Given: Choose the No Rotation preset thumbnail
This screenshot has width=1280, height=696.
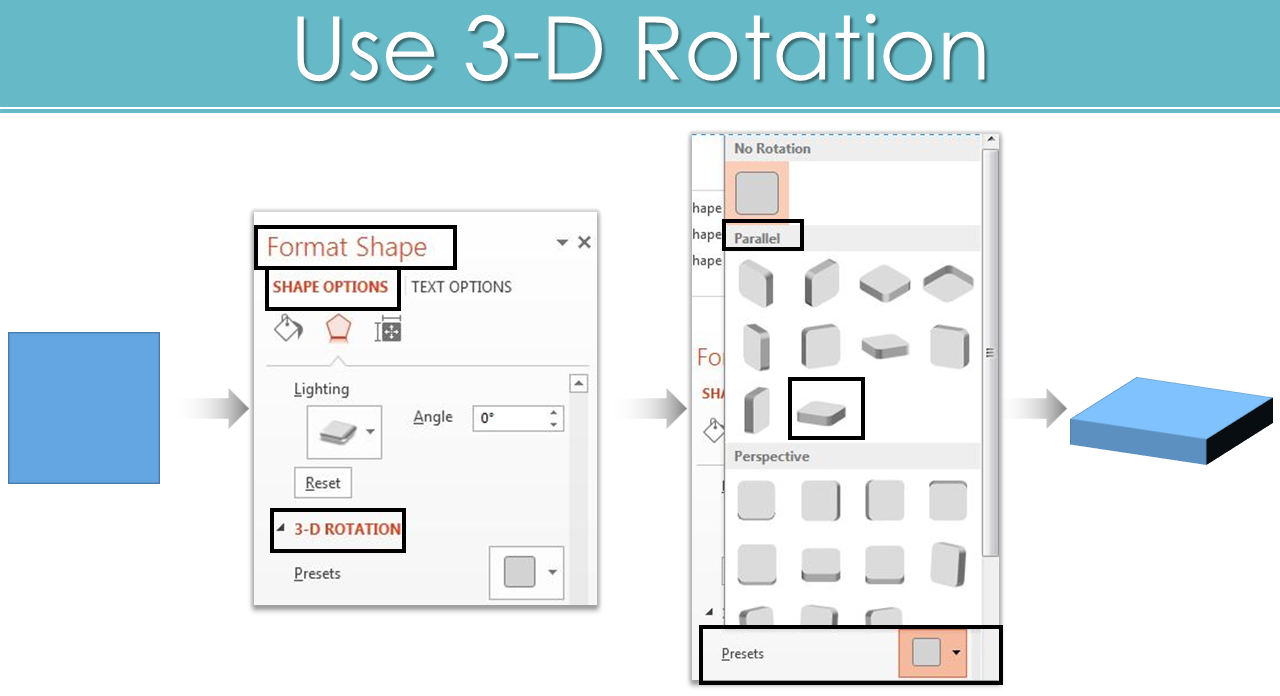Looking at the screenshot, I should pos(757,193).
